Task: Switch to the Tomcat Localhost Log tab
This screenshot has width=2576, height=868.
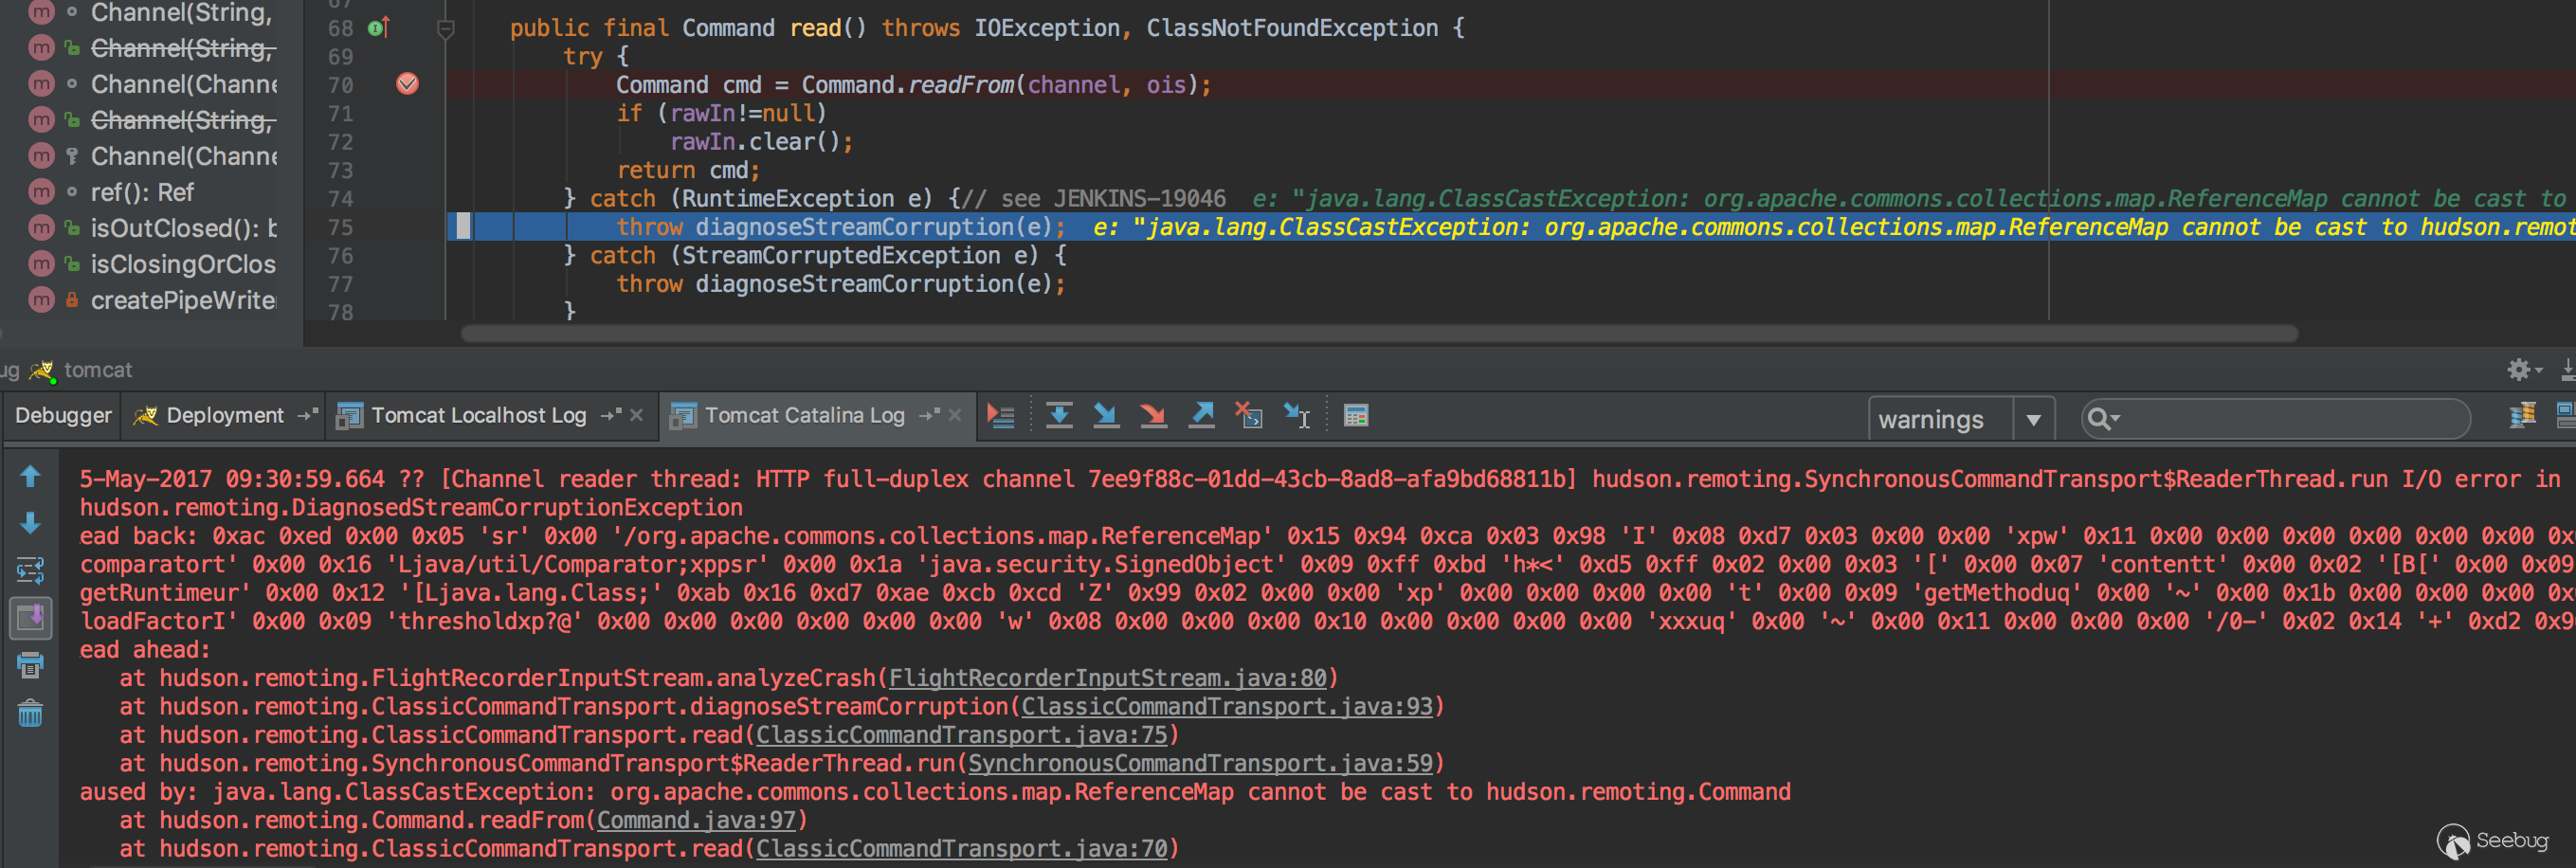Action: coord(478,415)
